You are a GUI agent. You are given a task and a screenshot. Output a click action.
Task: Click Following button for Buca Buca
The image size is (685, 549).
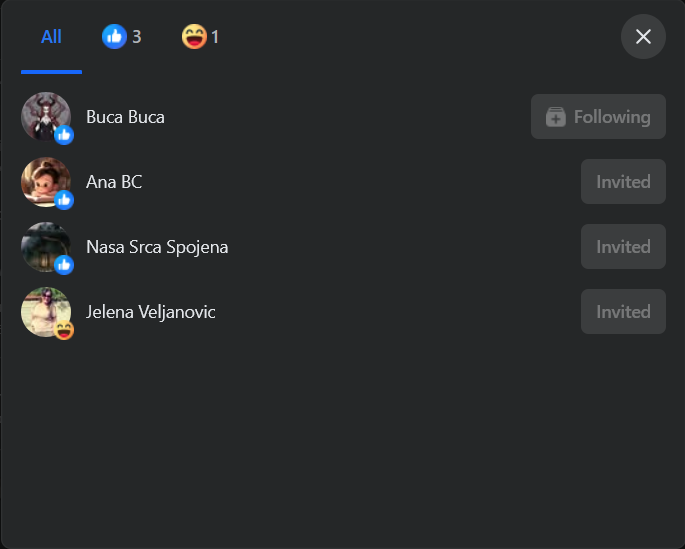click(598, 117)
